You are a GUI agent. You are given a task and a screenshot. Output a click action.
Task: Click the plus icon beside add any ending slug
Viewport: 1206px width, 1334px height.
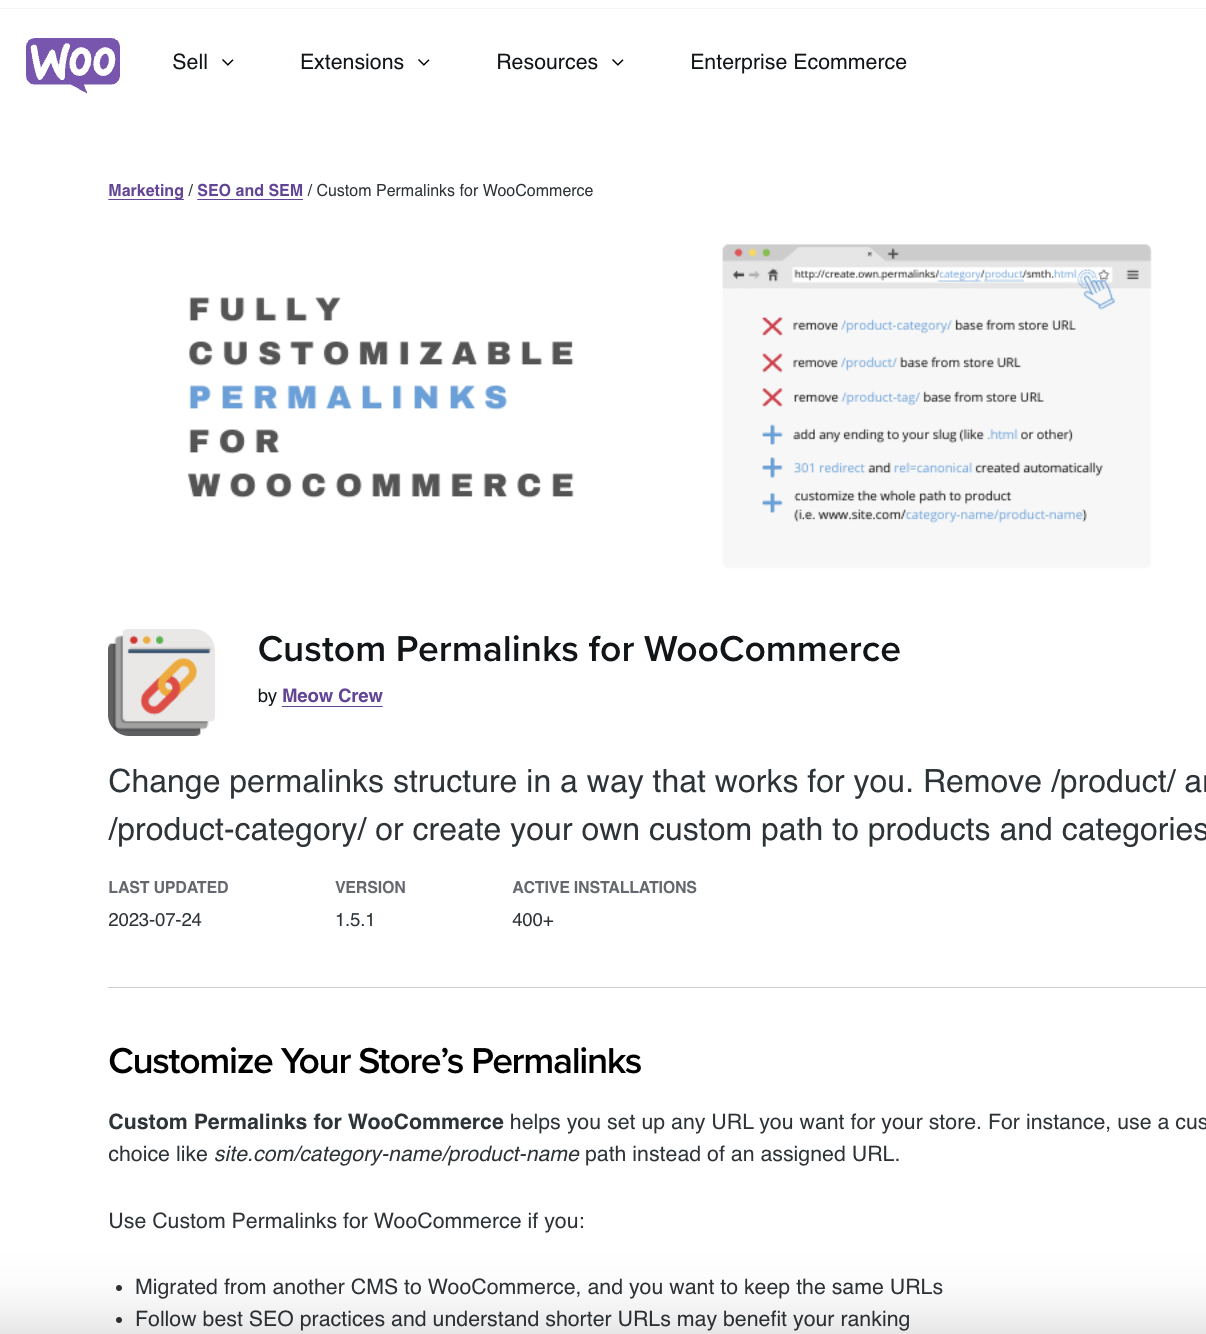(771, 434)
